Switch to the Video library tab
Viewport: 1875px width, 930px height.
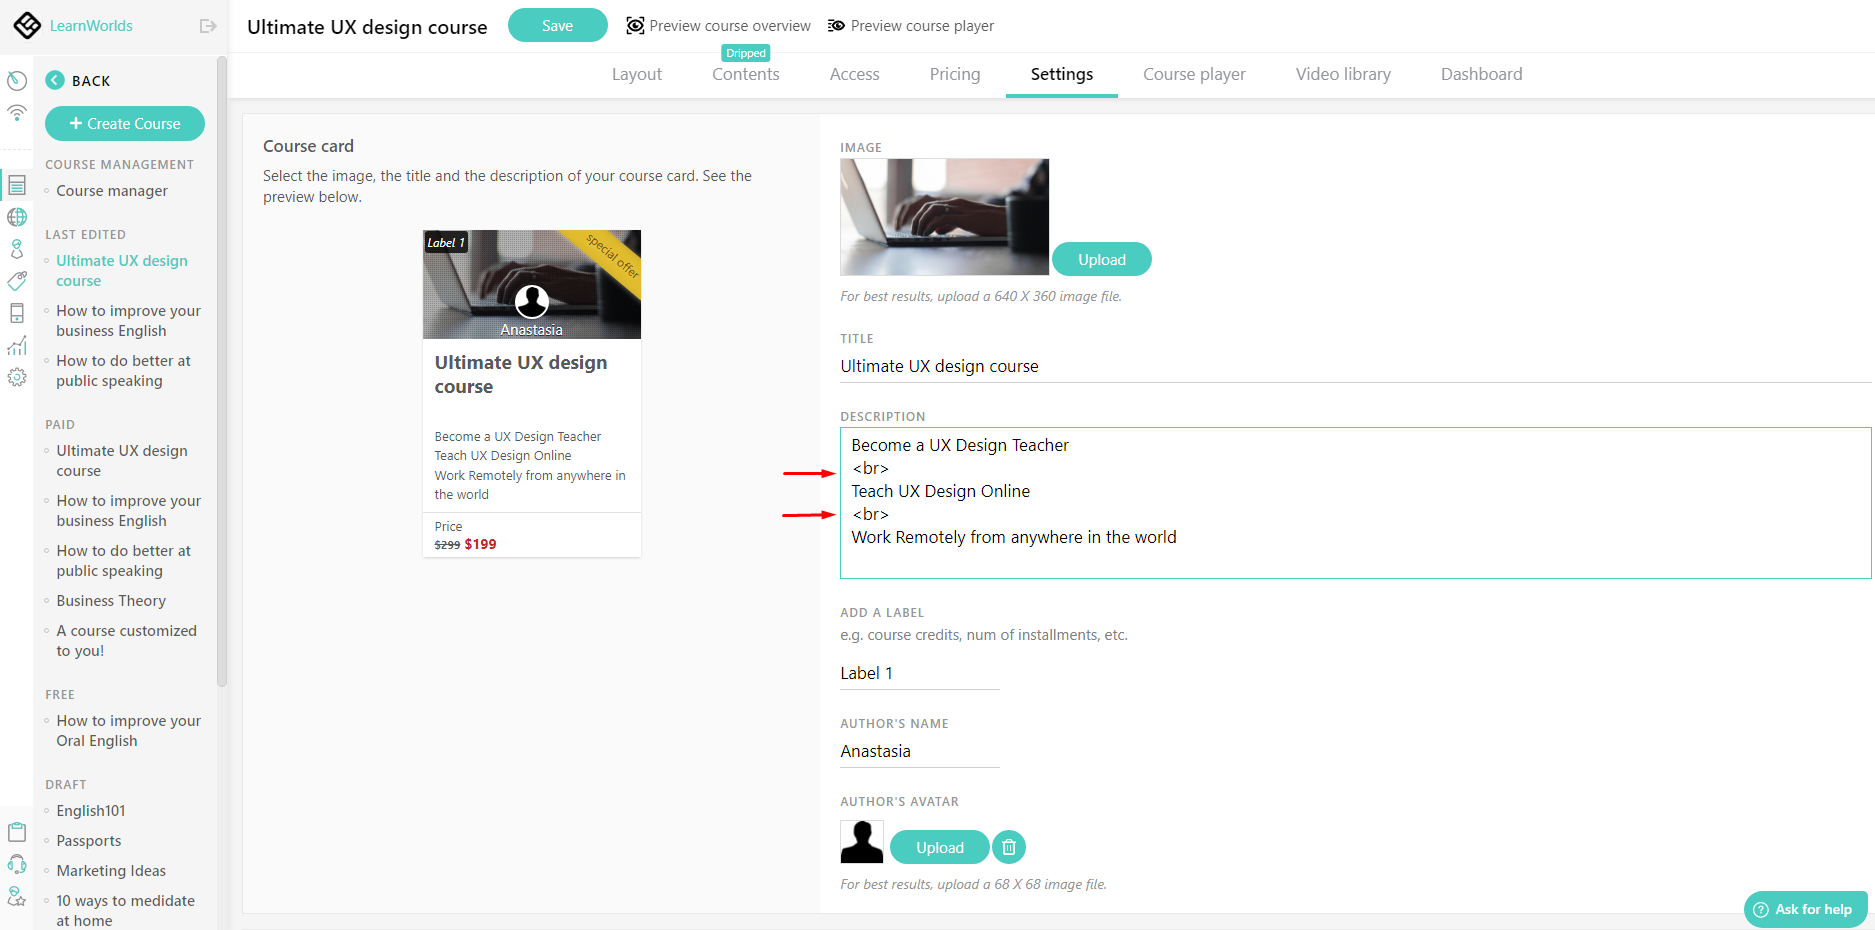pyautogui.click(x=1342, y=74)
